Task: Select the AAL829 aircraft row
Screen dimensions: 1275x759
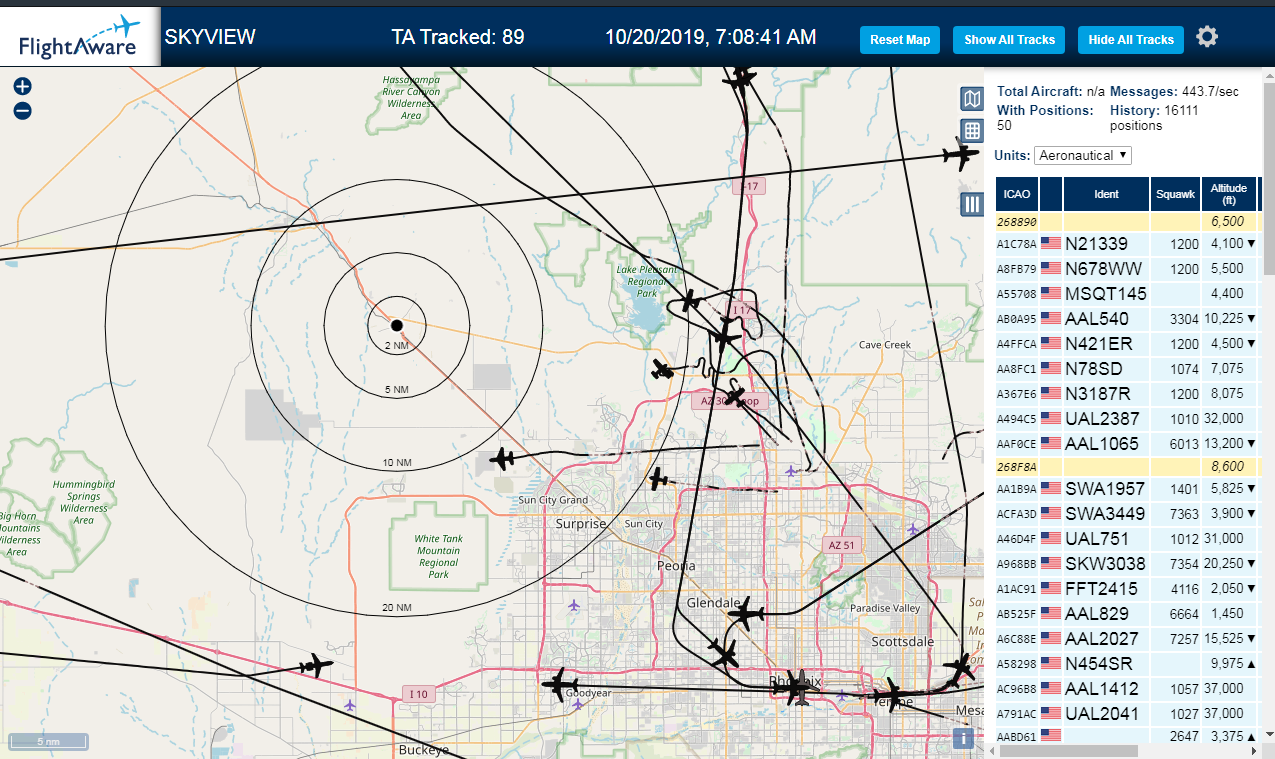Action: click(1128, 614)
